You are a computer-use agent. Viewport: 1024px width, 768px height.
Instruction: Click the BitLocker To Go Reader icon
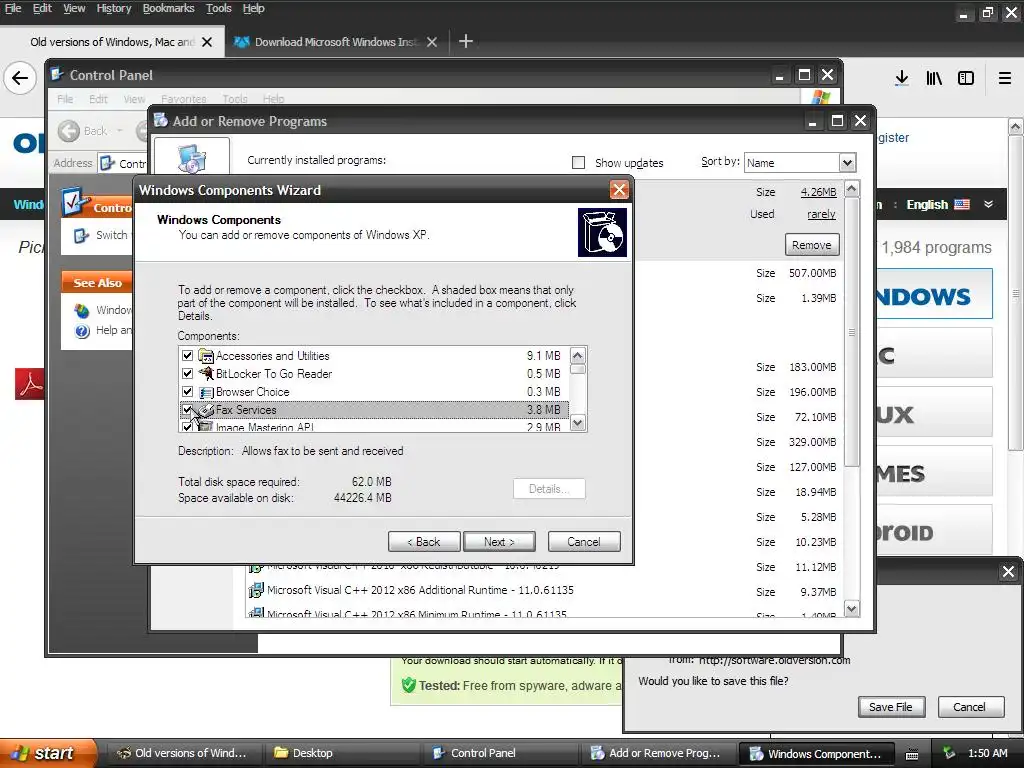point(206,374)
